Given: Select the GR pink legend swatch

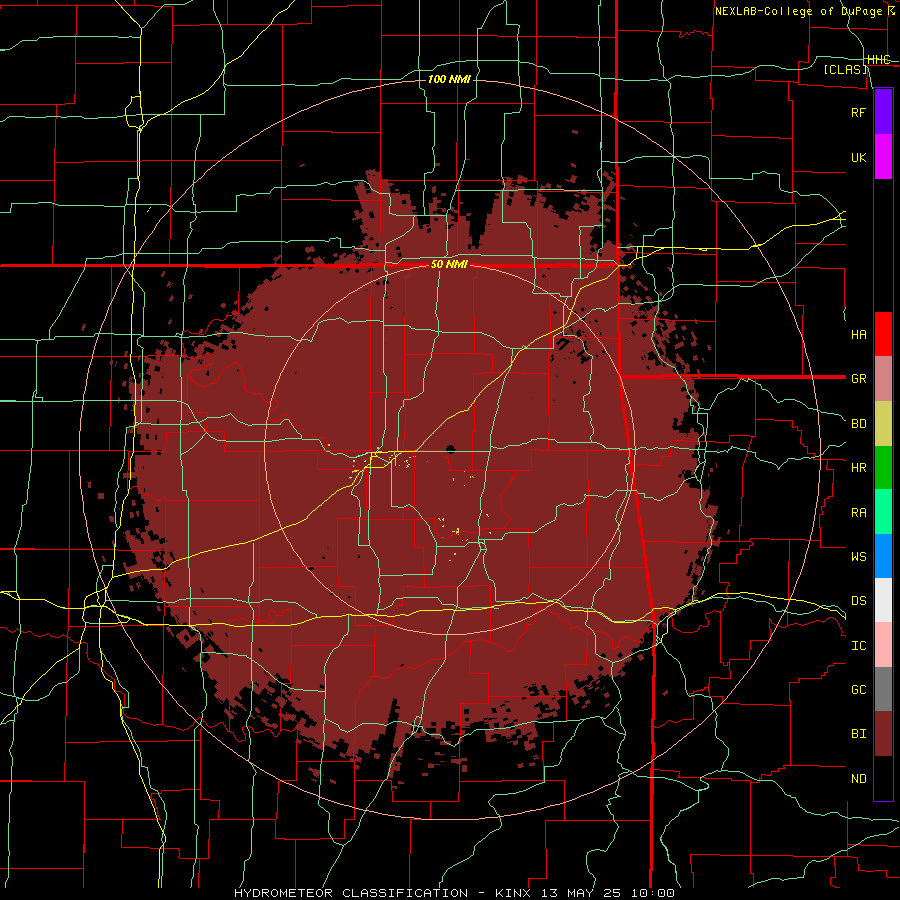Looking at the screenshot, I should point(883,379).
